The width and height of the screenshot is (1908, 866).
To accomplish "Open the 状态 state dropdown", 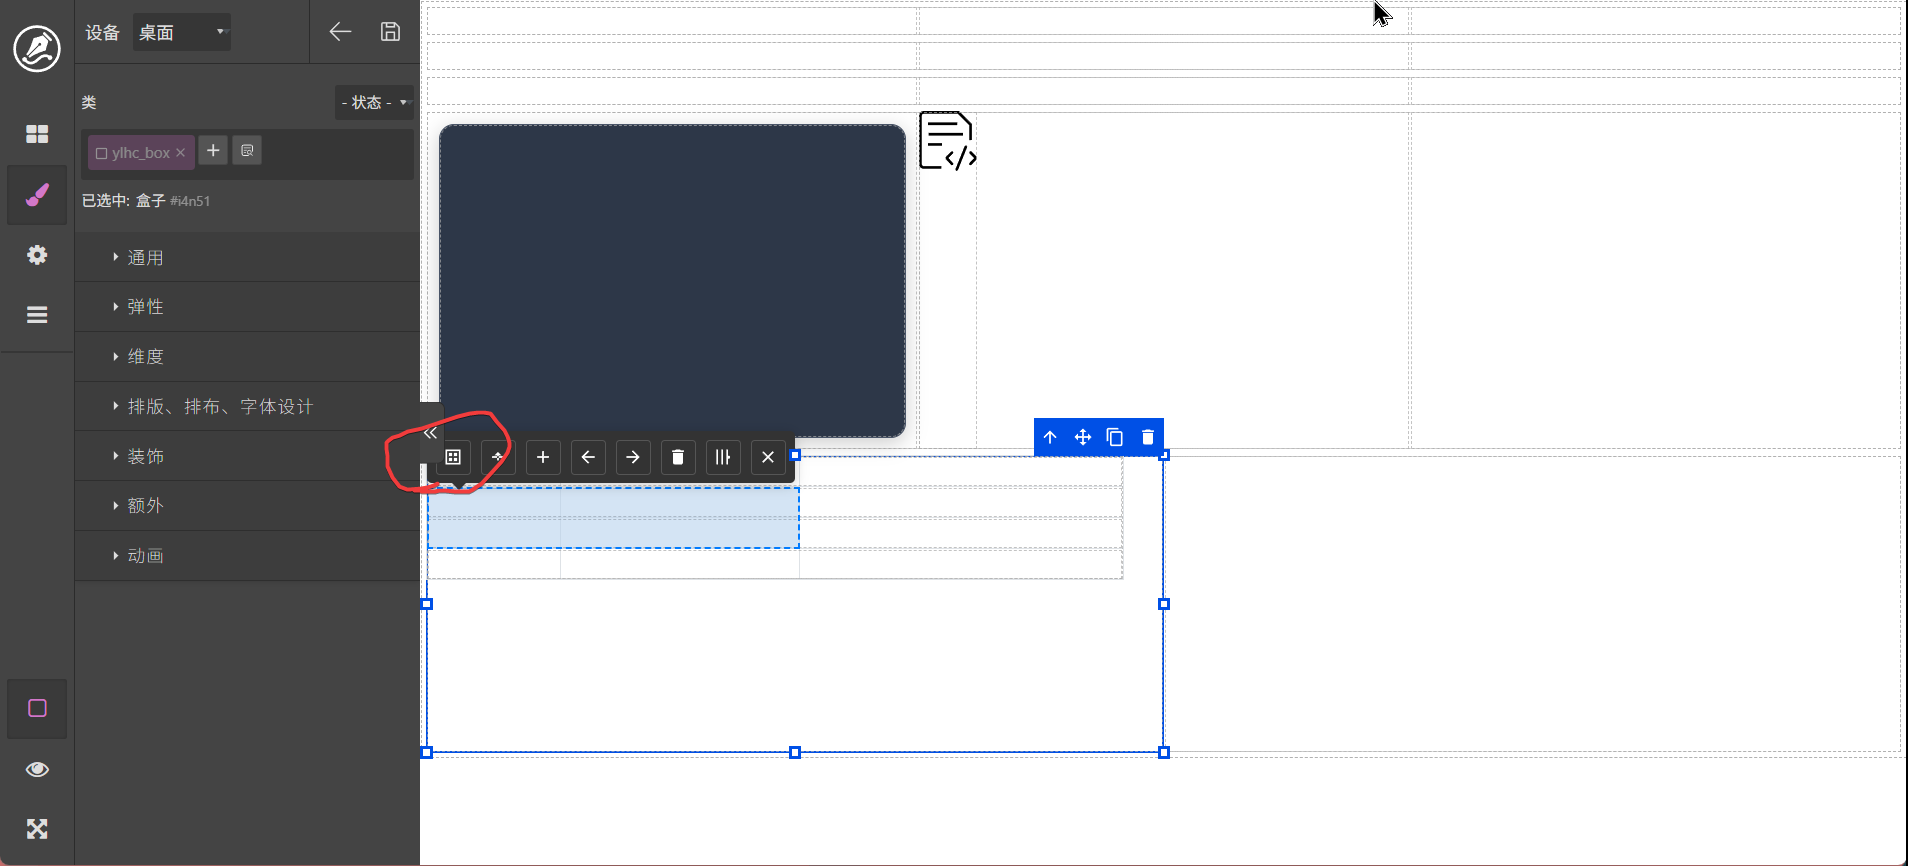I will [x=374, y=102].
